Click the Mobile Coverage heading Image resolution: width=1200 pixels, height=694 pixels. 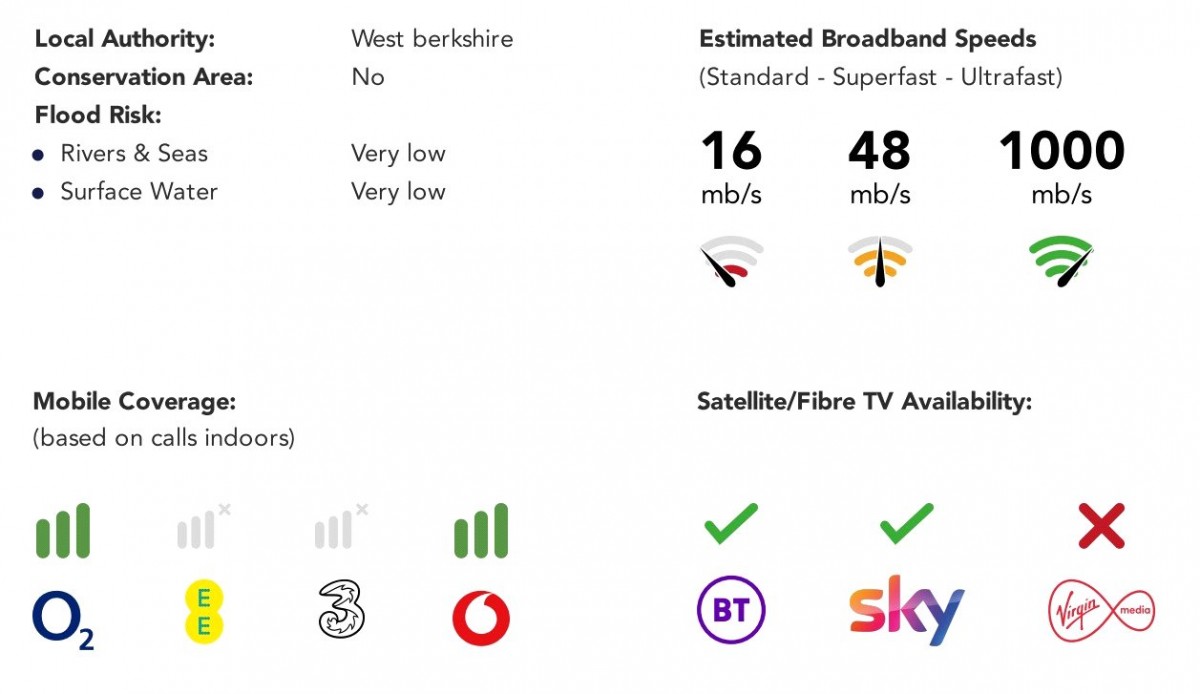tap(135, 401)
